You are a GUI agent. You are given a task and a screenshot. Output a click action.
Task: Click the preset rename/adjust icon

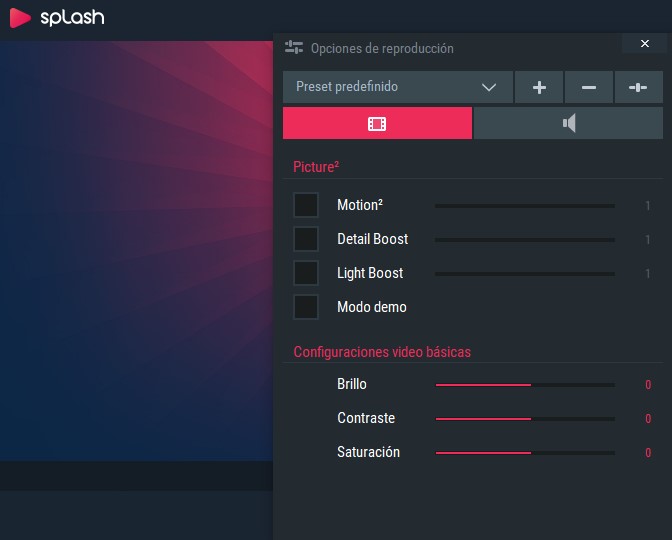click(638, 87)
